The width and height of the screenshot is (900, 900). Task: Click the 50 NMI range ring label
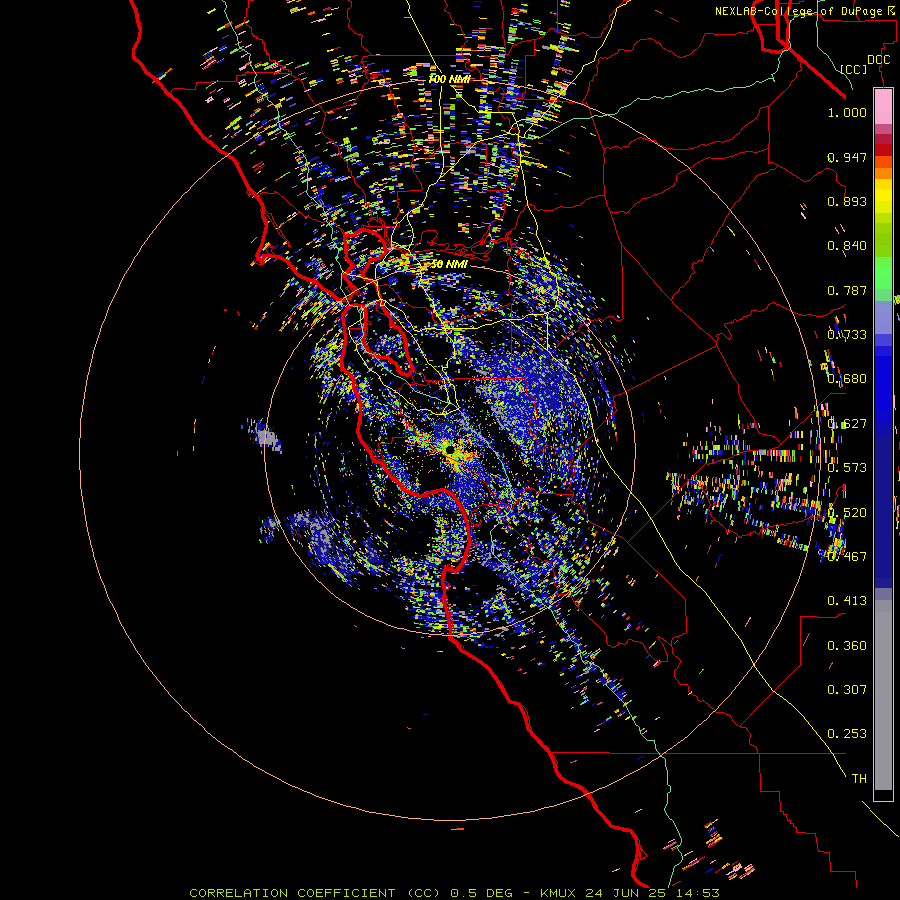pos(448,265)
